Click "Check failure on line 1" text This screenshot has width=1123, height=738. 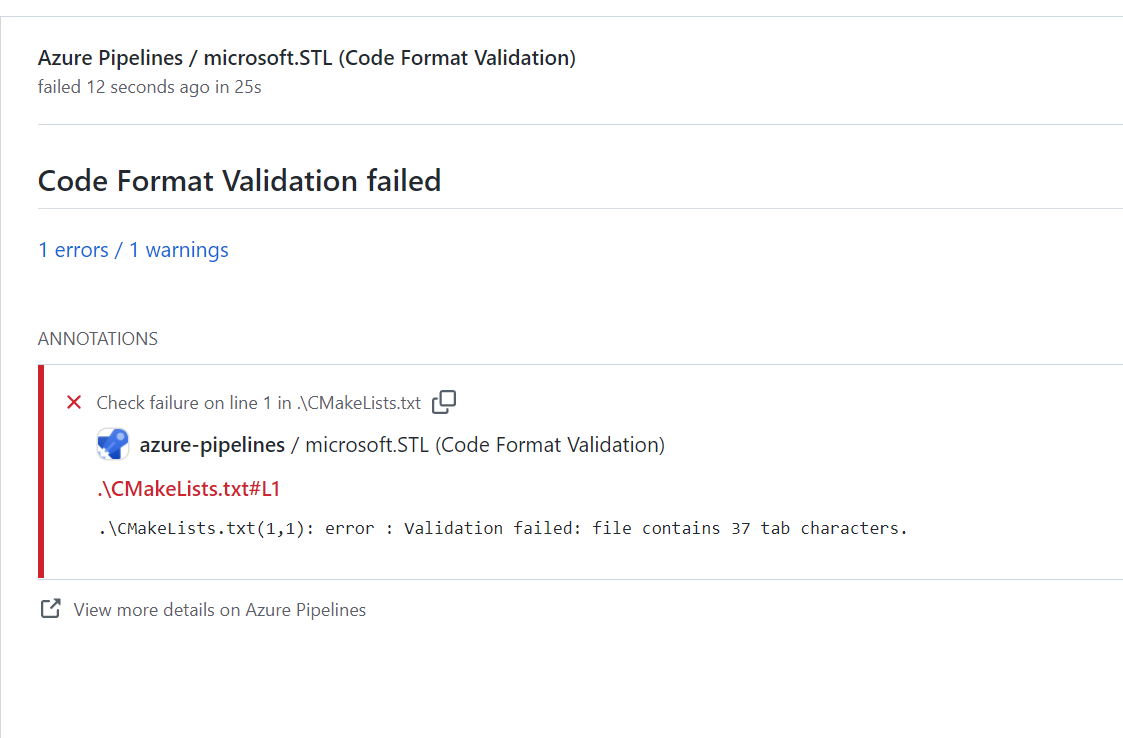[x=184, y=403]
